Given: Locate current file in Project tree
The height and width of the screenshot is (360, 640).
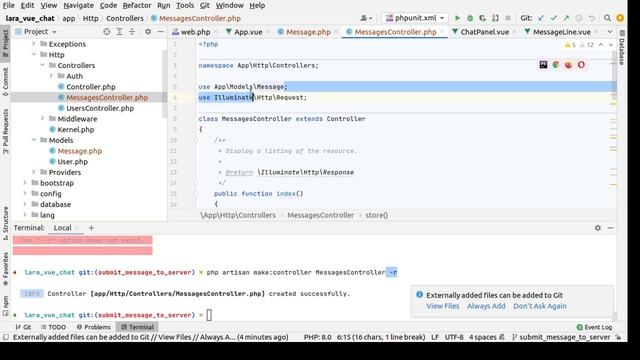Looking at the screenshot, I should tap(107, 31).
